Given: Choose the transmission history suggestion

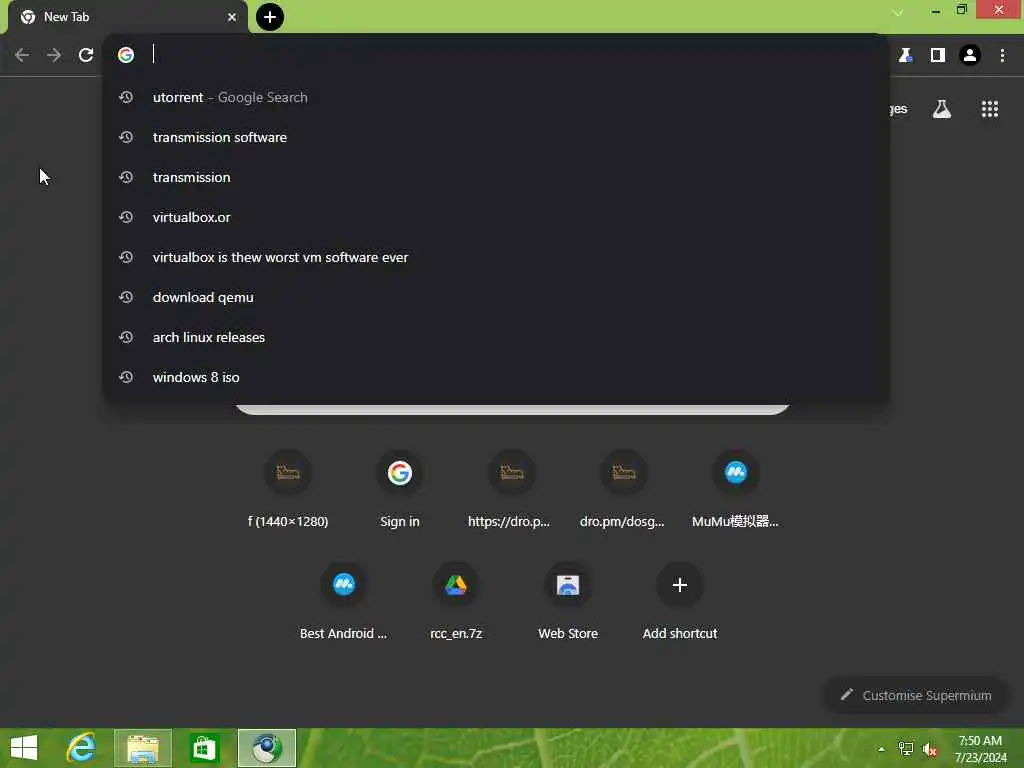Looking at the screenshot, I should click(496, 177).
